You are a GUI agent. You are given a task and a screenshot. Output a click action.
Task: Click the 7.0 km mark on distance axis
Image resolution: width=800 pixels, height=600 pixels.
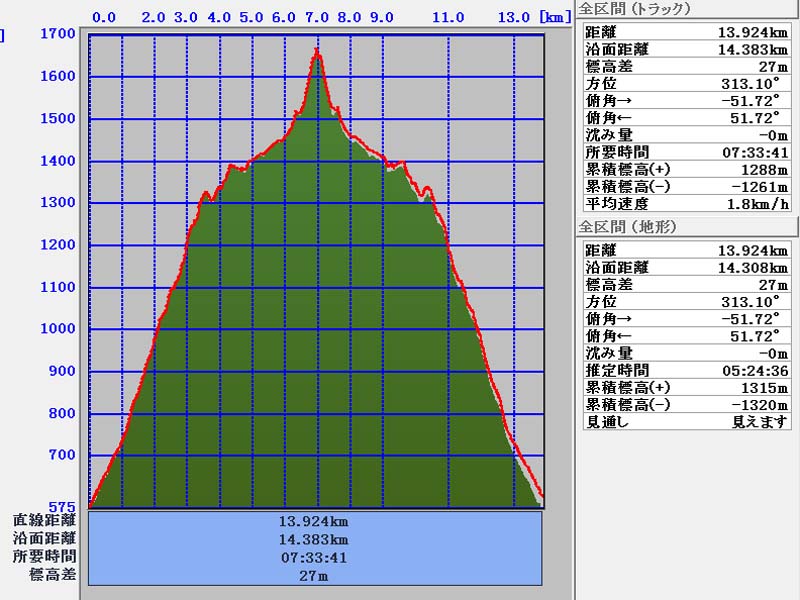(x=318, y=17)
